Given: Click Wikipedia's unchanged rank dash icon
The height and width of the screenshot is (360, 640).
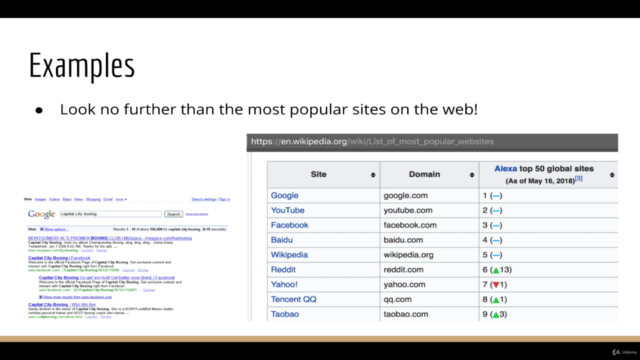Looking at the screenshot, I should pyautogui.click(x=496, y=255).
